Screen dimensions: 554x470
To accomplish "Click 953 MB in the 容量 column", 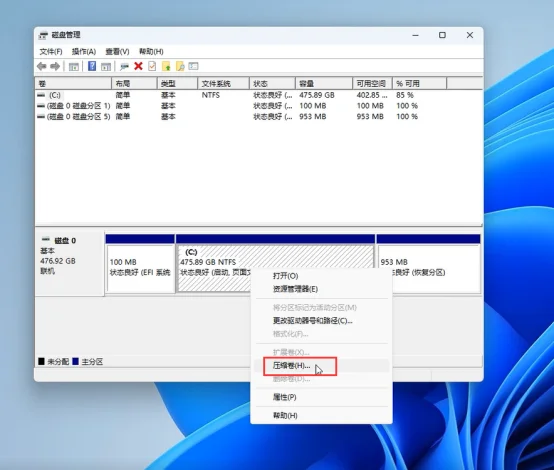I will coord(312,117).
